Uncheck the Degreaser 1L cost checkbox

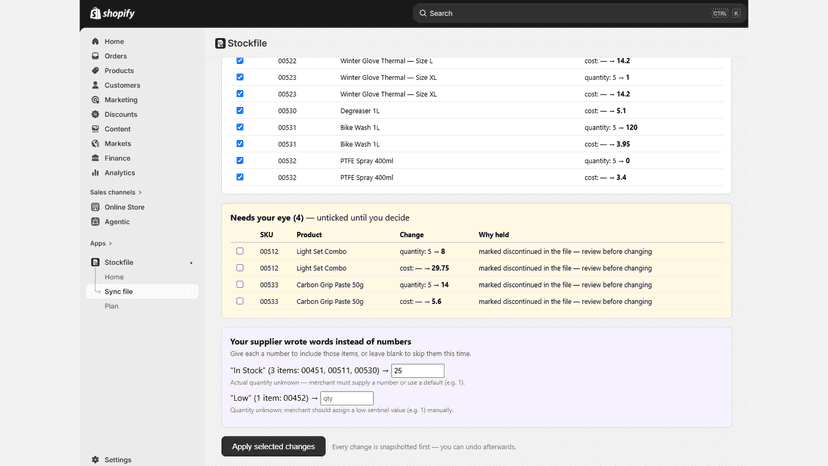240,110
